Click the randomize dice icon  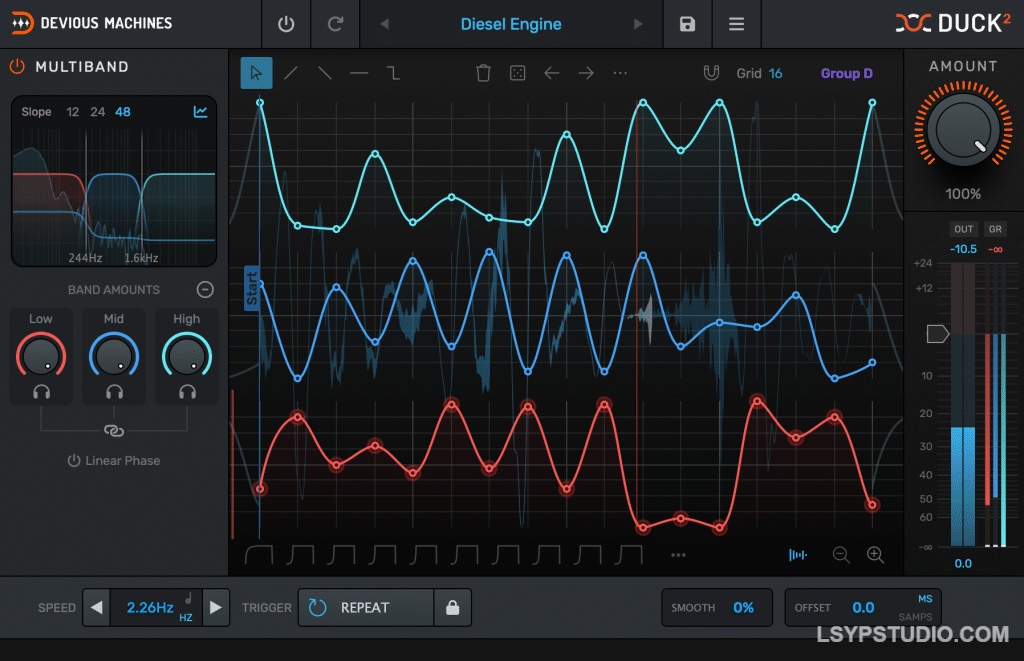click(517, 73)
